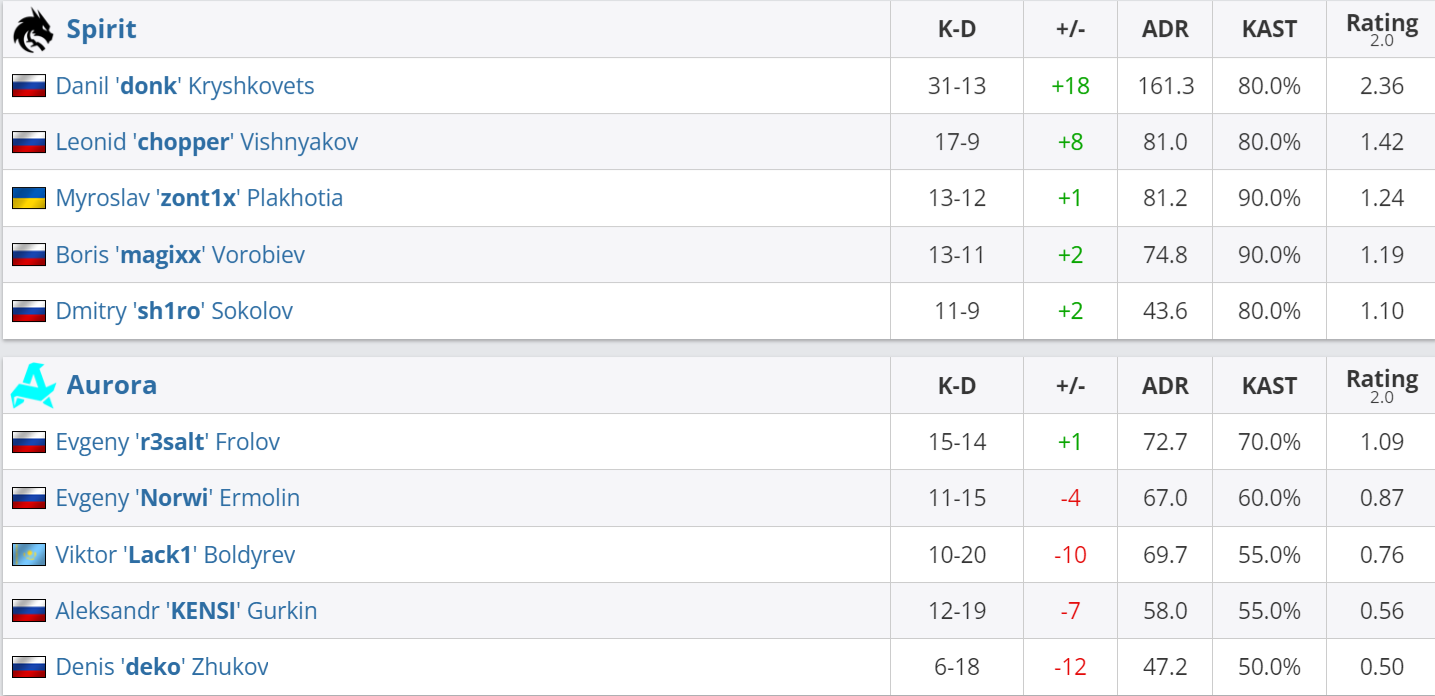Open Danil 'donk' Kryshkovets player profile
The image size is (1435, 696).
[x=185, y=86]
